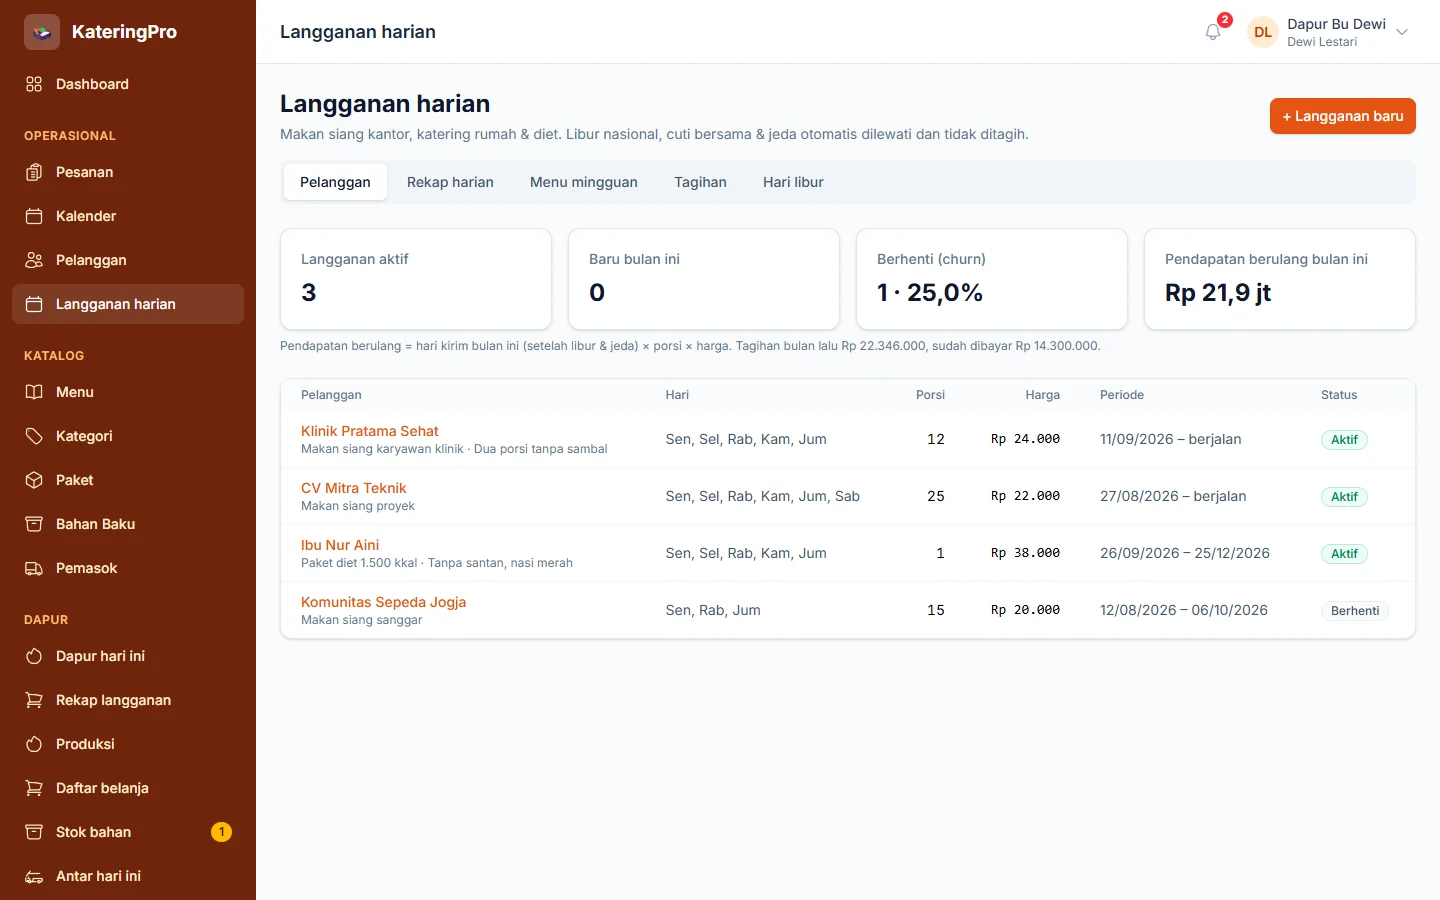Open Komunitas Sepeda Jogja customer link
The width and height of the screenshot is (1440, 900).
pos(384,602)
